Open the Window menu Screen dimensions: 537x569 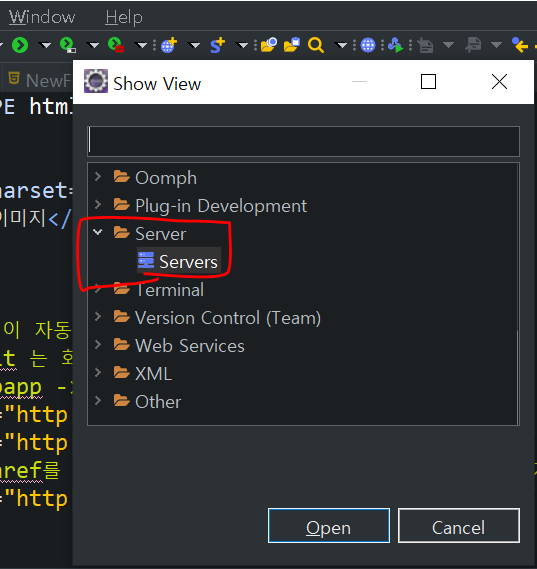click(x=42, y=17)
